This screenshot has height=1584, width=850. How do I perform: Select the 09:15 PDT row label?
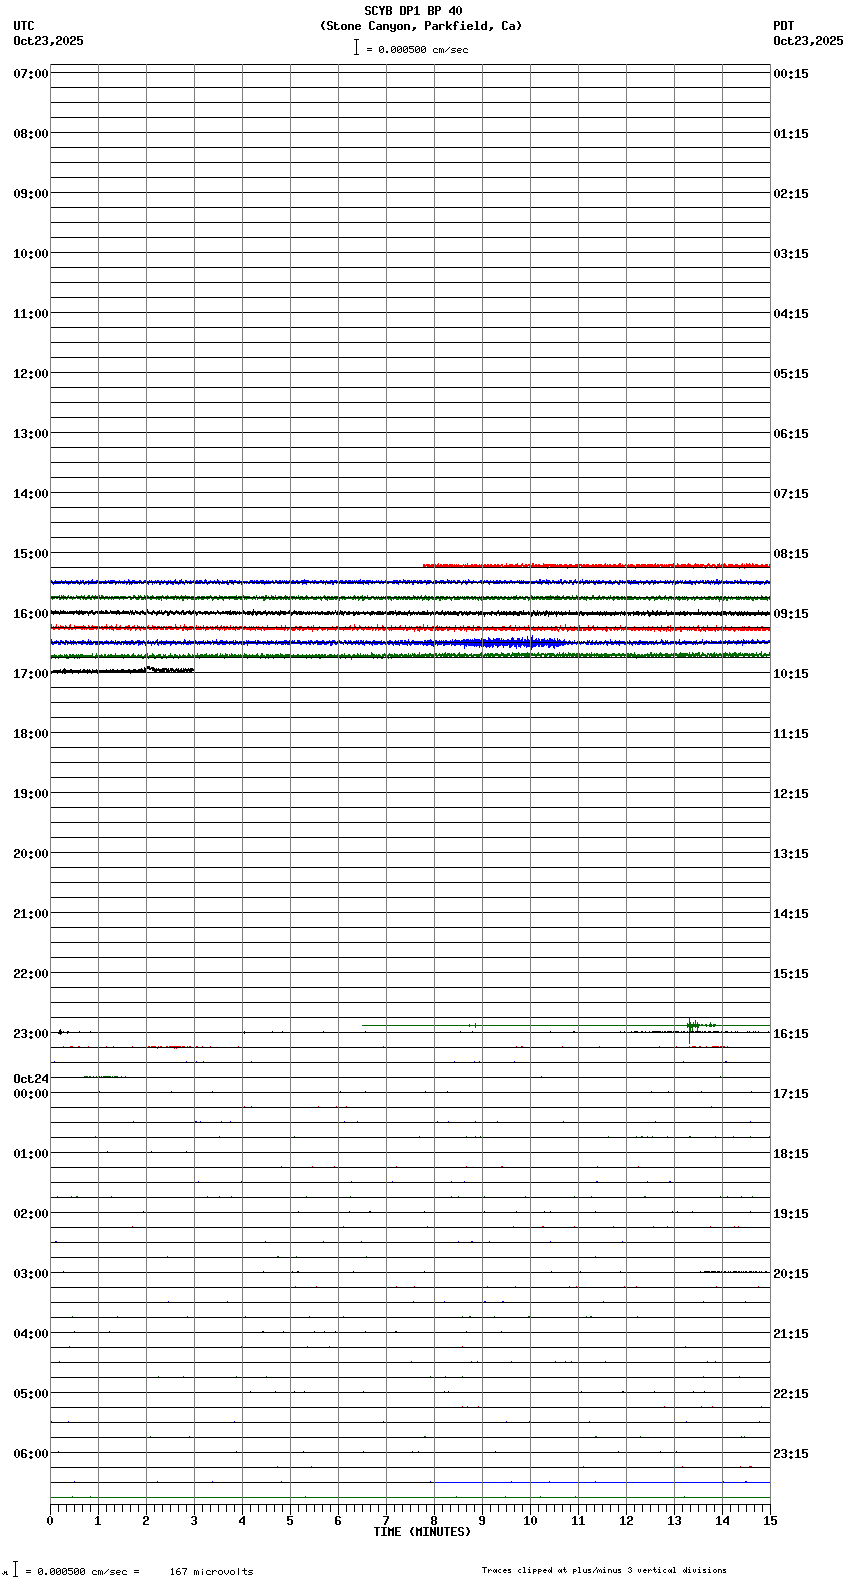point(791,614)
